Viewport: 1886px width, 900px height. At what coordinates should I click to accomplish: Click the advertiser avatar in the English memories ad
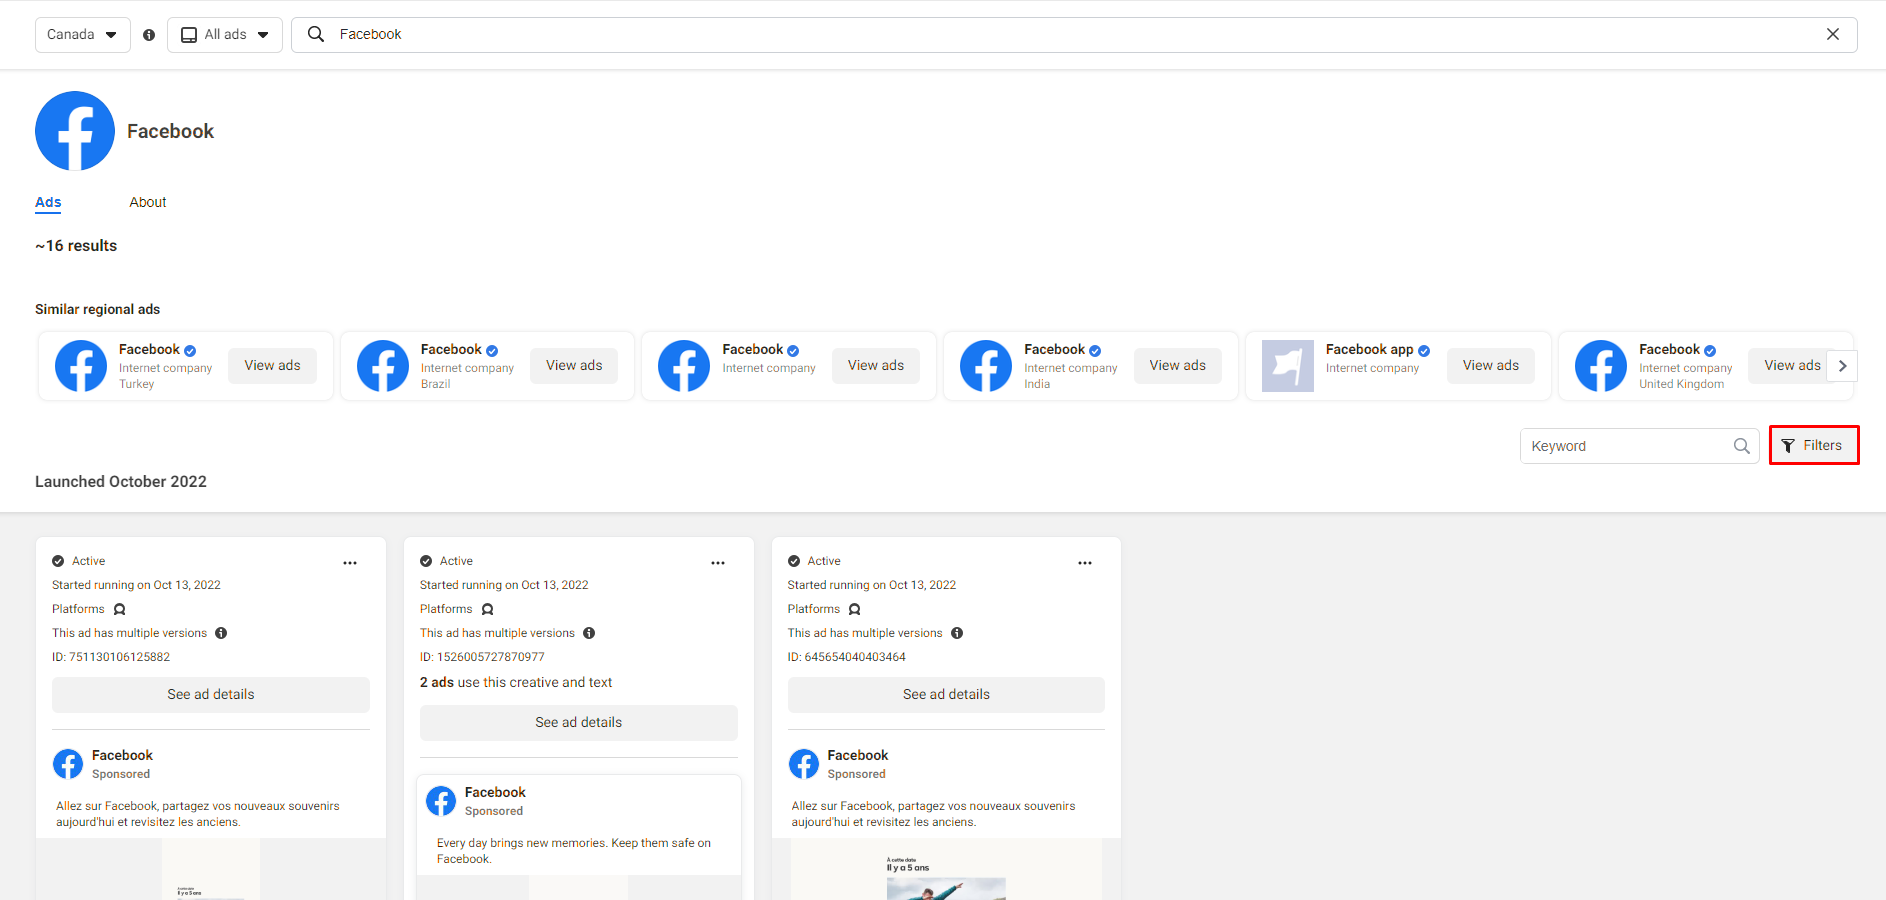(441, 801)
